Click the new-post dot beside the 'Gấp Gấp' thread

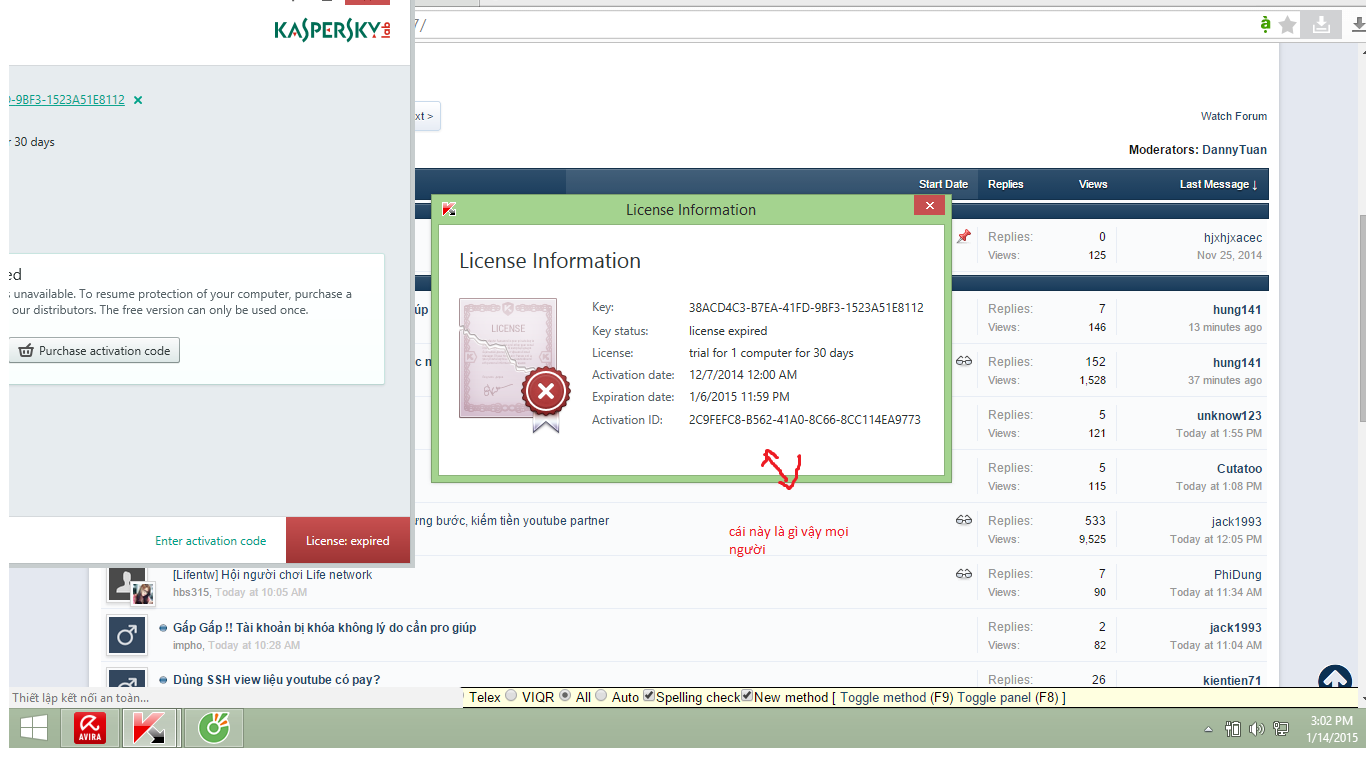tap(163, 628)
